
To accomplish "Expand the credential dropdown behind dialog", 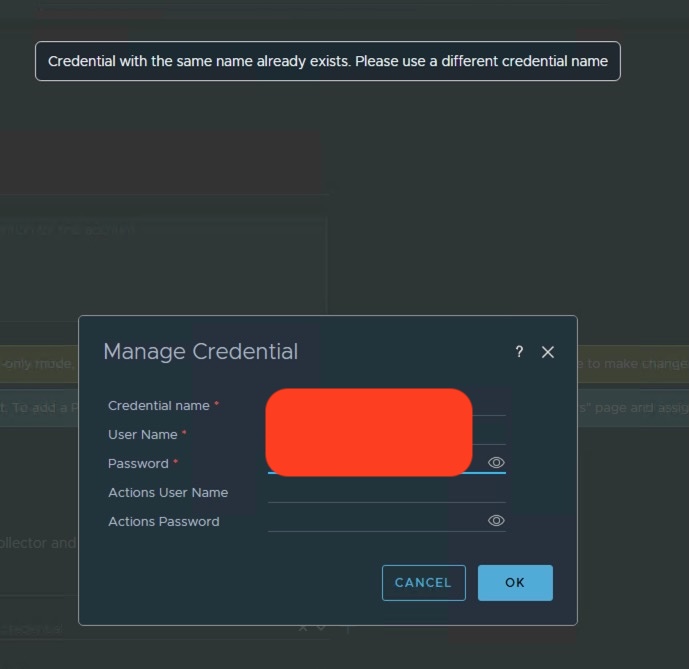I will tap(321, 629).
